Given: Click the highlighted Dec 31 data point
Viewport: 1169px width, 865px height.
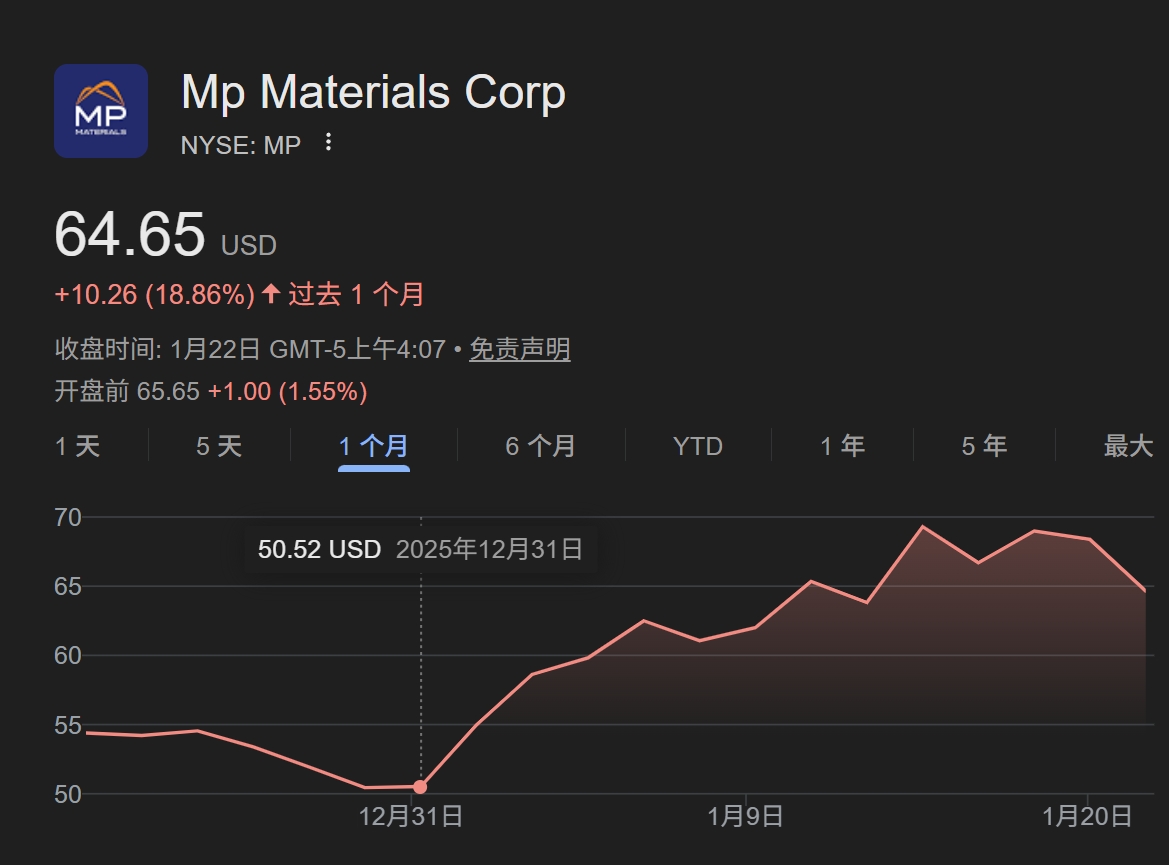Looking at the screenshot, I should tap(420, 787).
